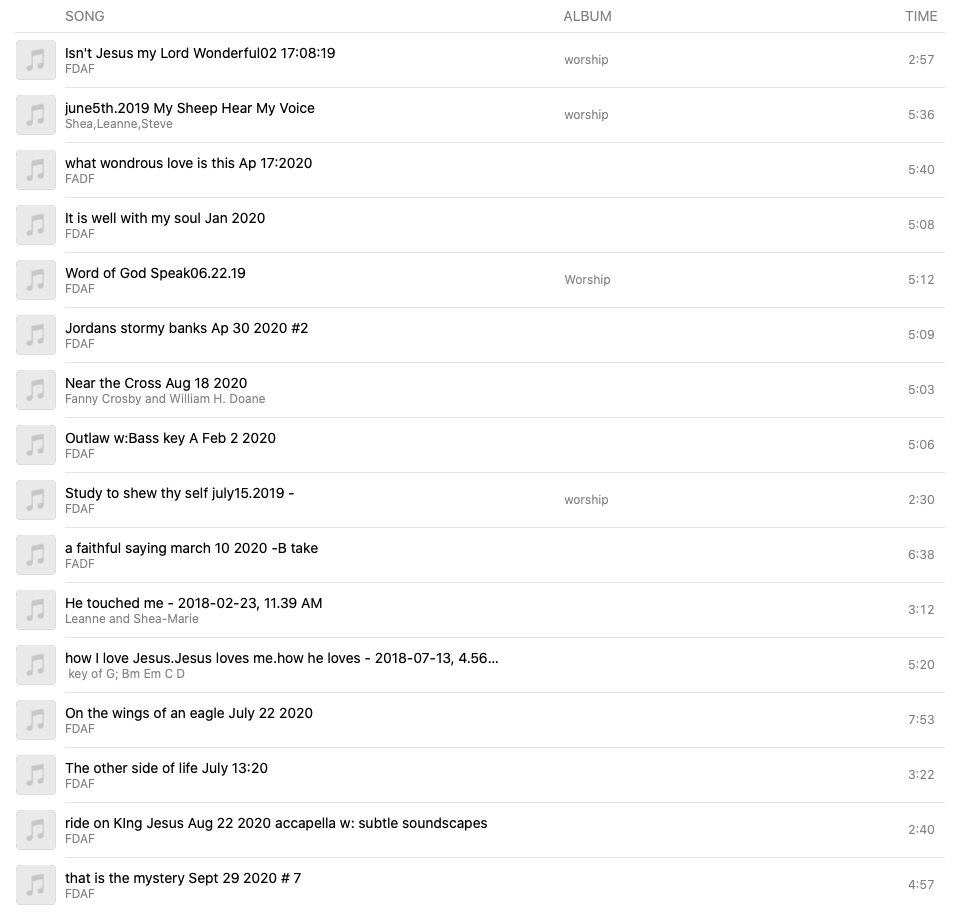This screenshot has height=912, width=970.
Task: Click artwork icon for Jordans stormy banks
Action: (x=36, y=335)
